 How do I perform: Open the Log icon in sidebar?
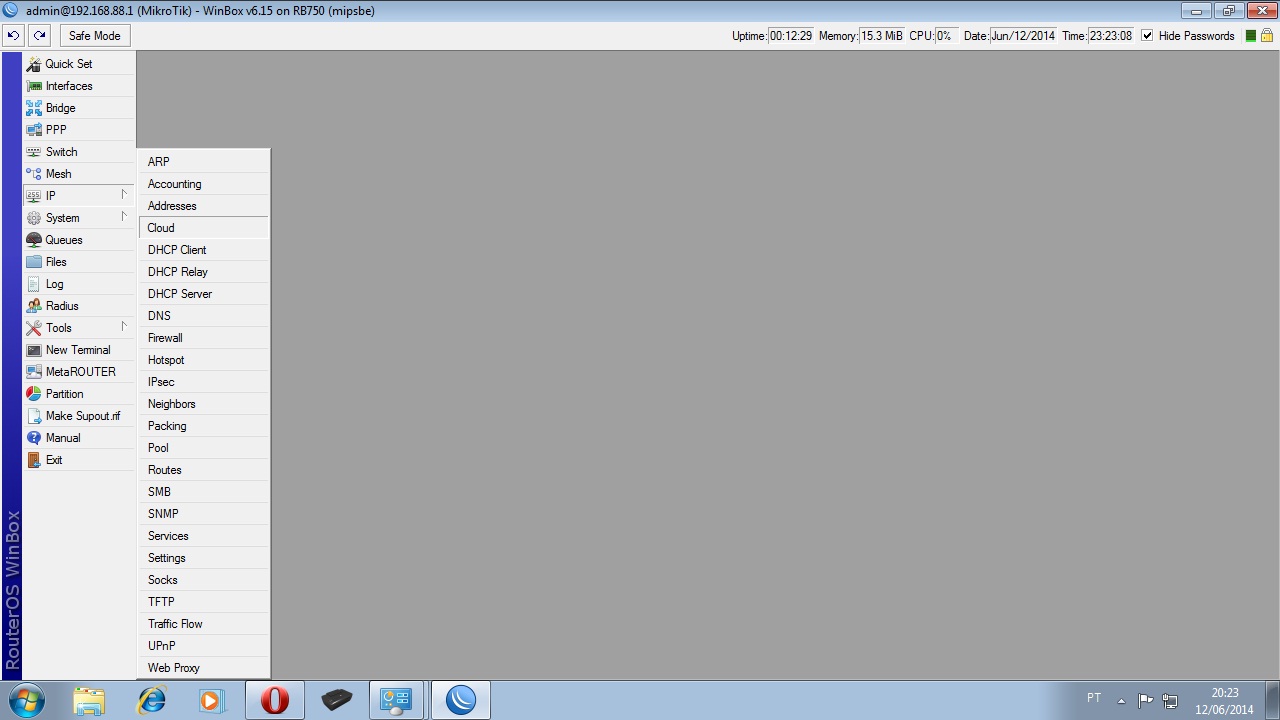pos(34,284)
